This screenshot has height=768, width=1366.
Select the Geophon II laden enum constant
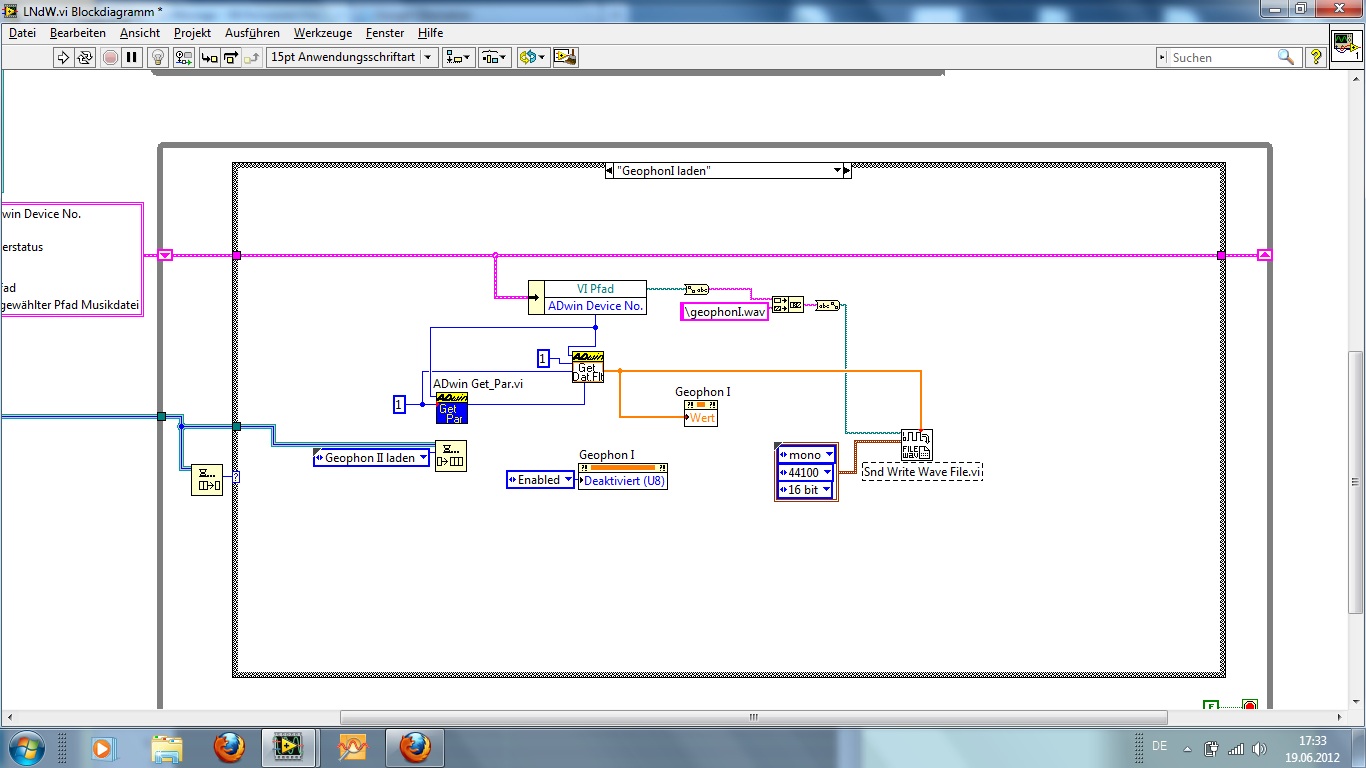click(370, 458)
